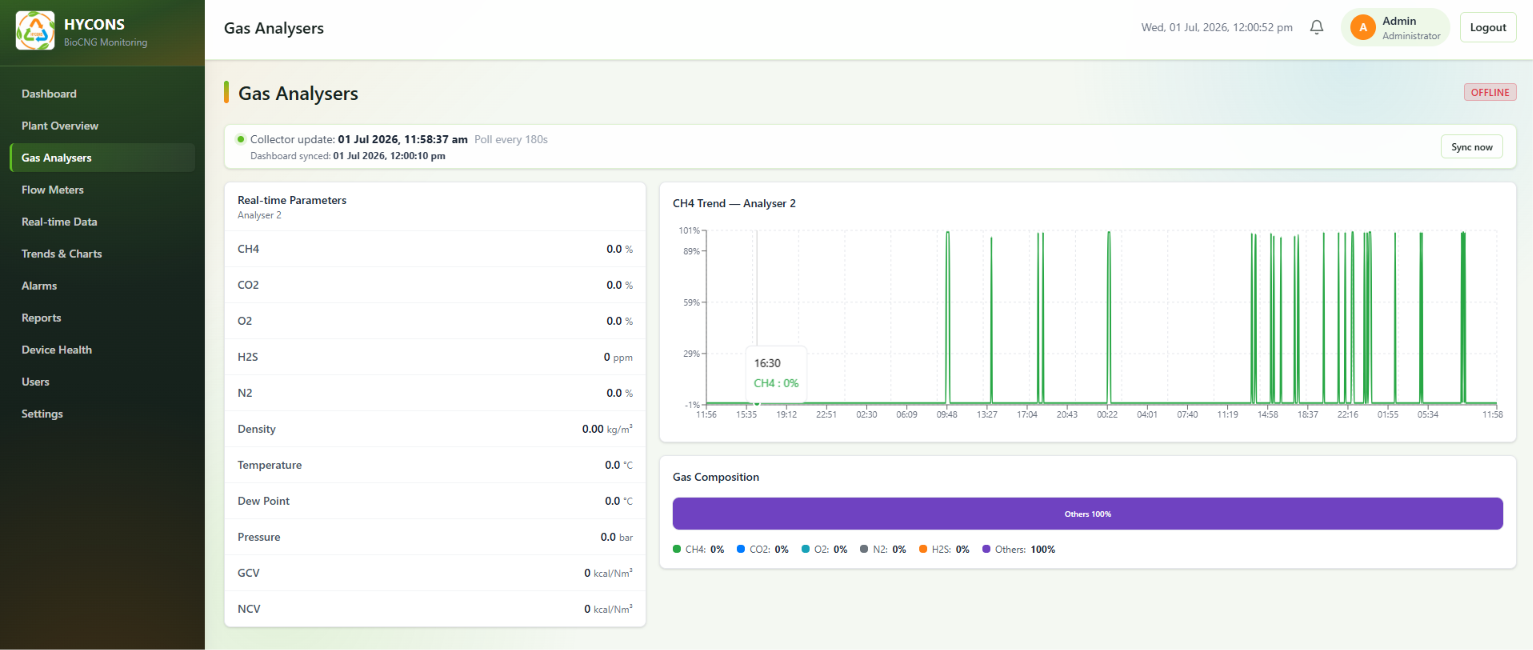Click the blue CO2 legend dot
1533x650 pixels.
tap(740, 549)
